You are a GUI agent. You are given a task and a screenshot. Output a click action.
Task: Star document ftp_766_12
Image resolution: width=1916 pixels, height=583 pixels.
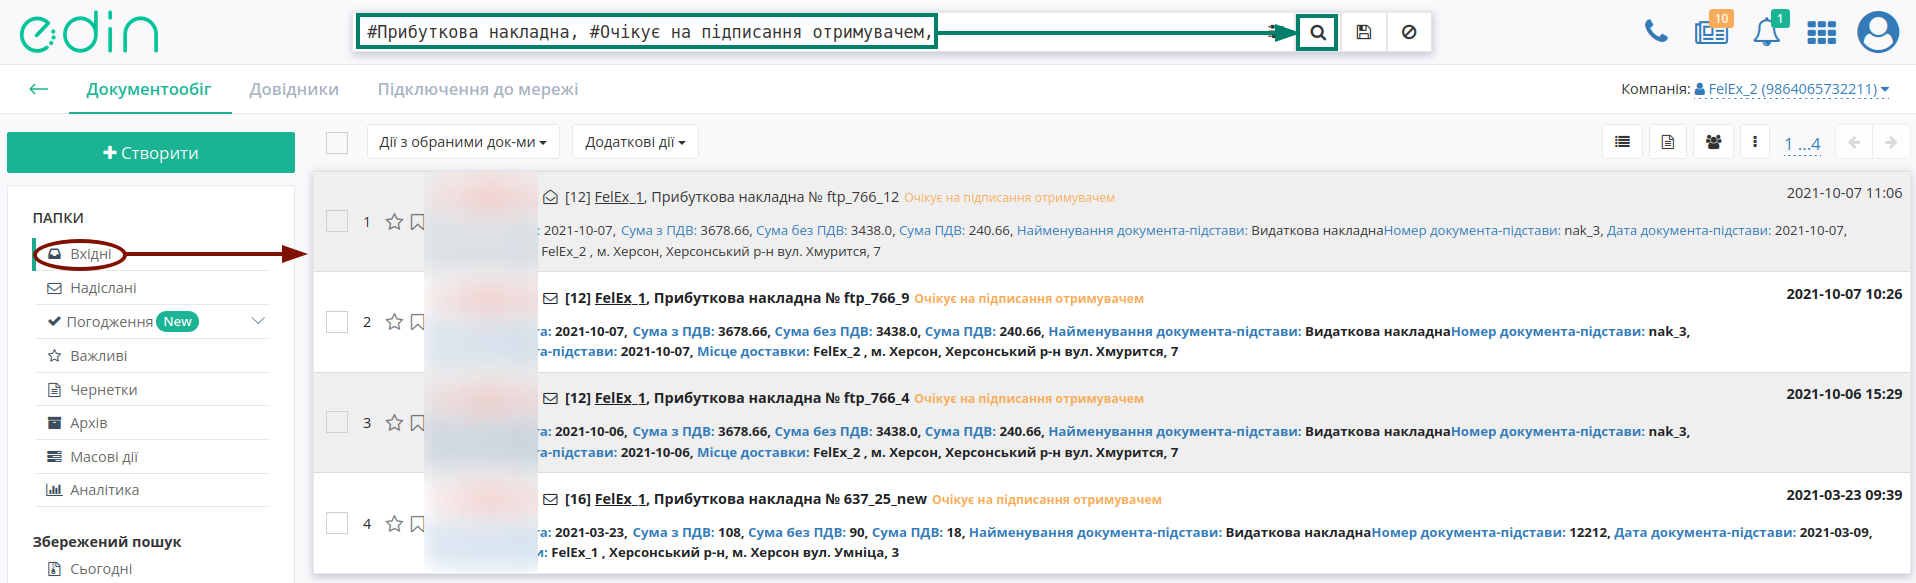pyautogui.click(x=394, y=222)
